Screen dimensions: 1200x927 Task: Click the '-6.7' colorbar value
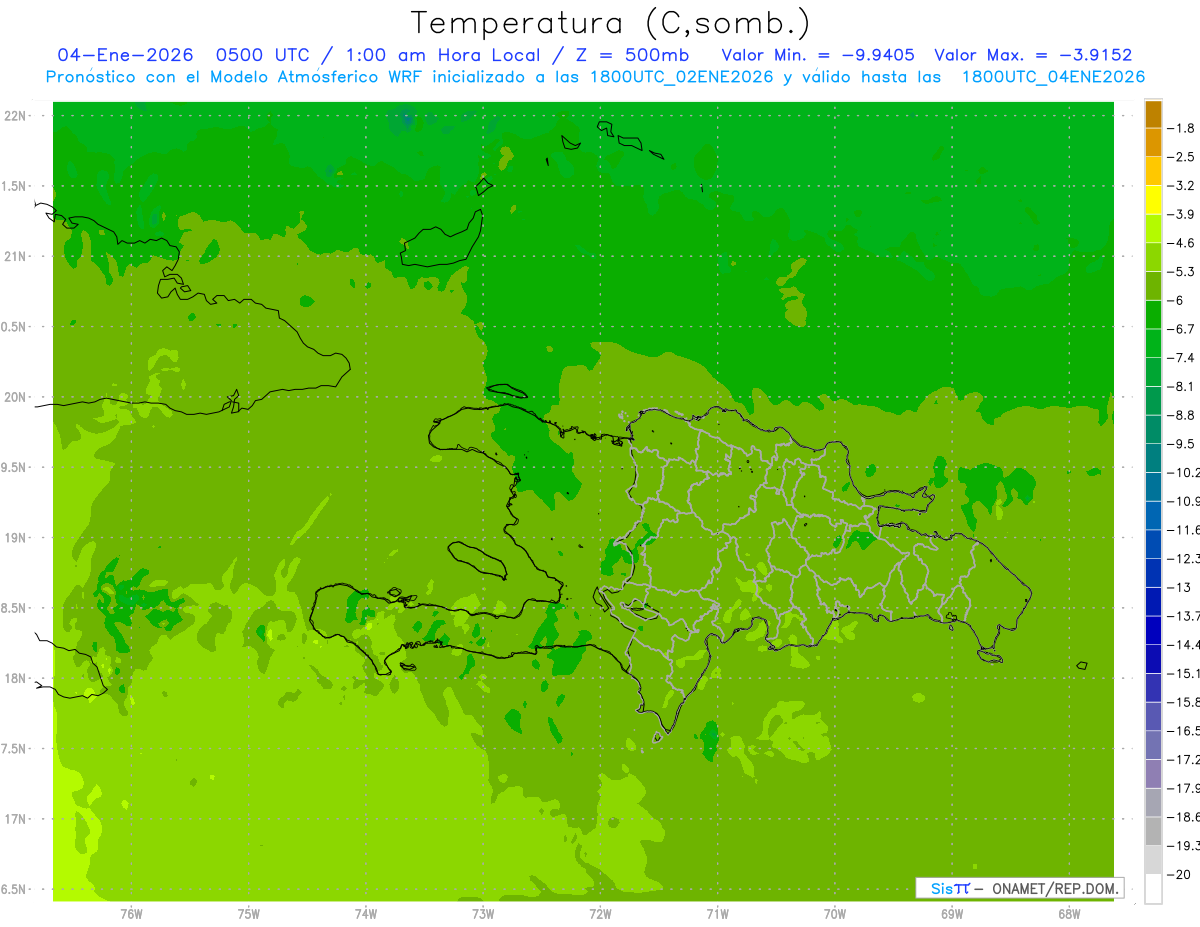1181,329
